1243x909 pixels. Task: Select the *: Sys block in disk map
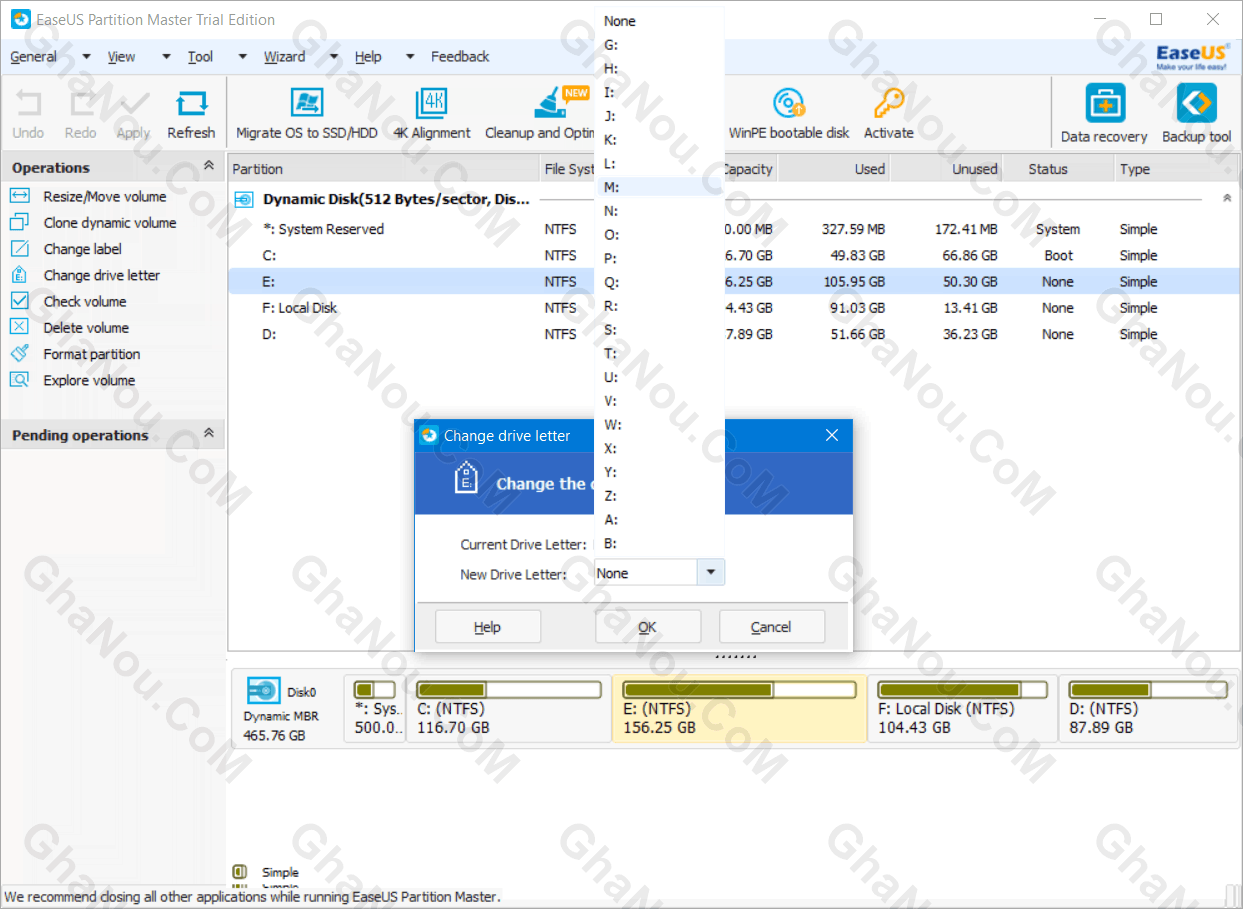coord(375,708)
